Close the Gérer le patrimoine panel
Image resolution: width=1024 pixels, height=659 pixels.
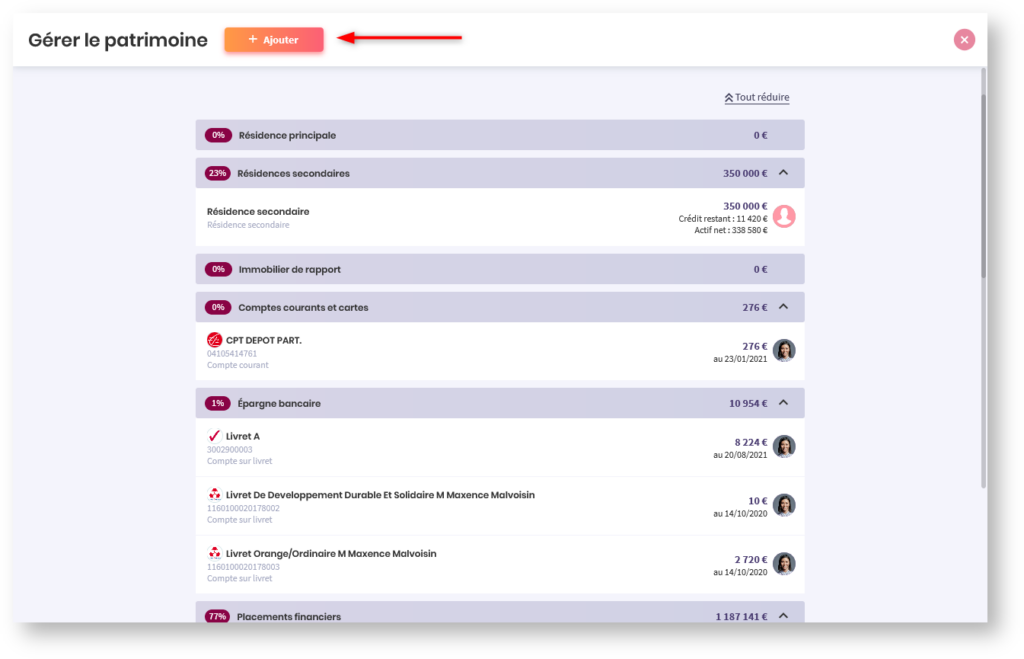[964, 40]
